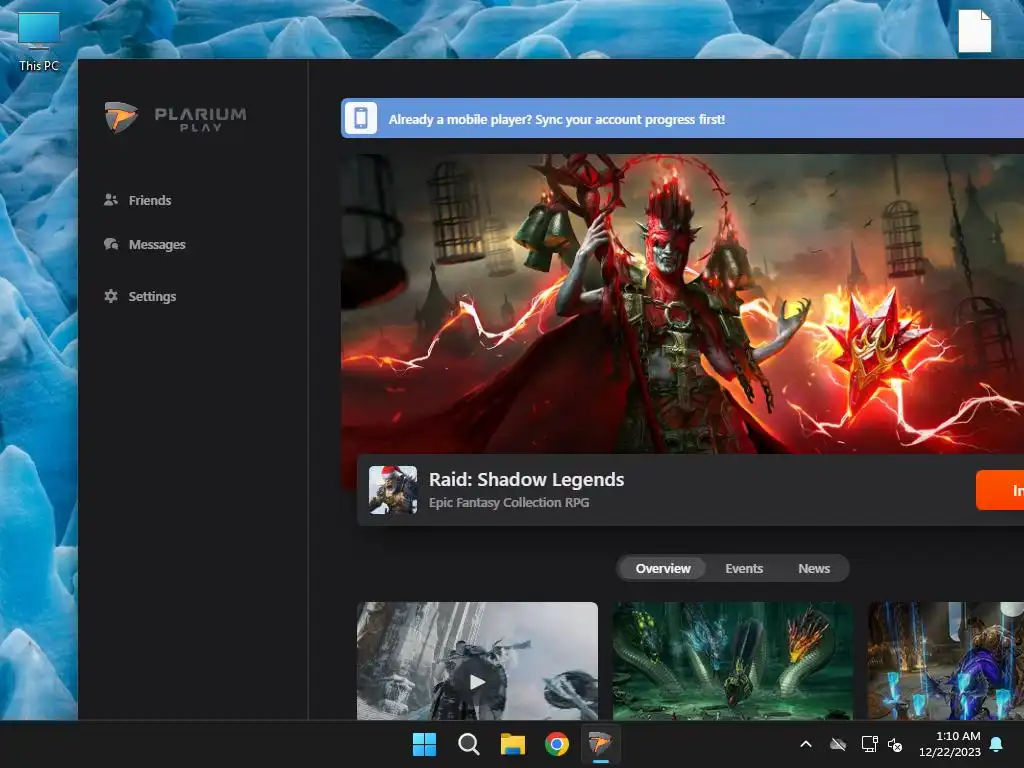Open the Windows Start menu
Viewport: 1024px width, 768px height.
[424, 744]
